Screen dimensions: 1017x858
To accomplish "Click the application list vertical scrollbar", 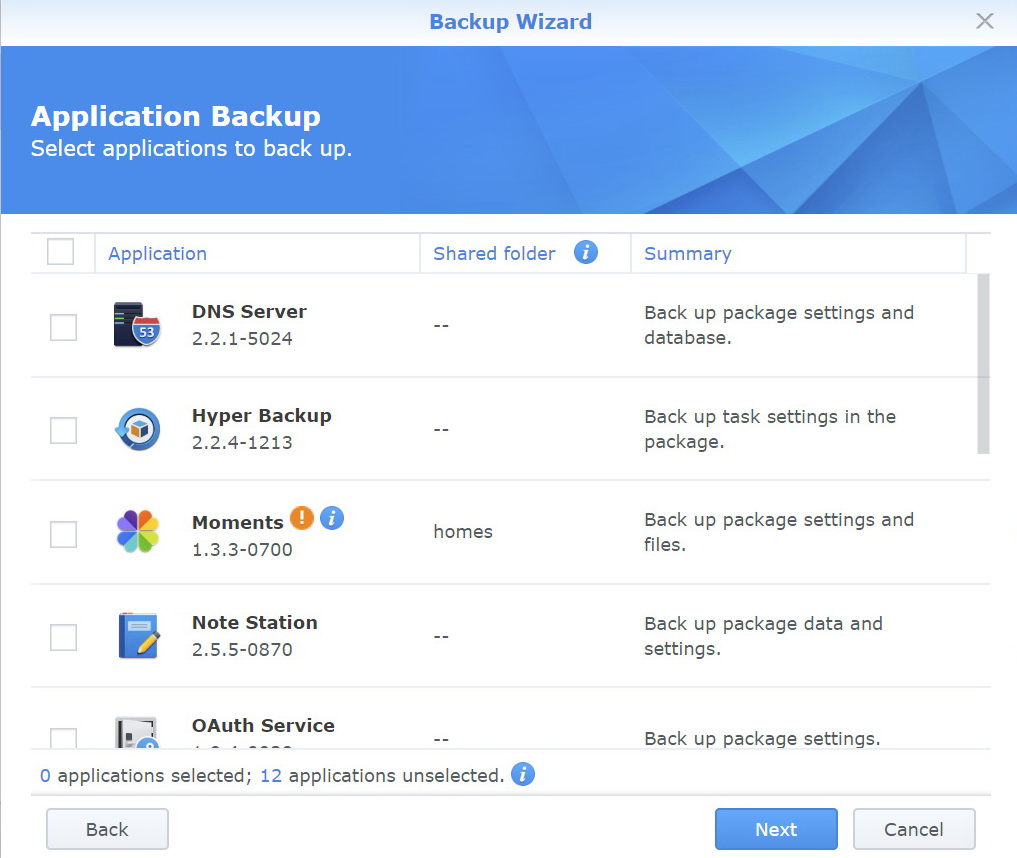I will point(983,364).
